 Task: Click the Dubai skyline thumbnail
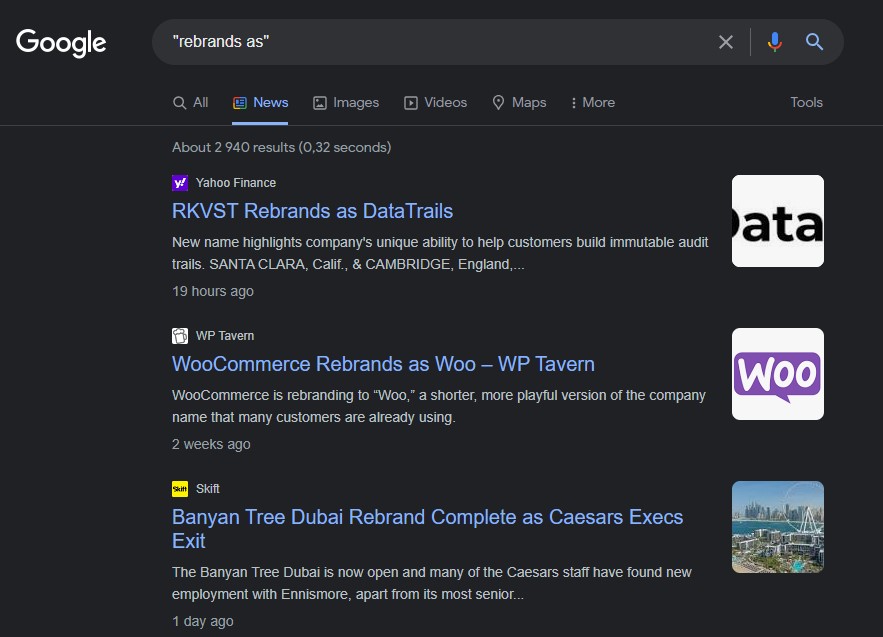778,527
